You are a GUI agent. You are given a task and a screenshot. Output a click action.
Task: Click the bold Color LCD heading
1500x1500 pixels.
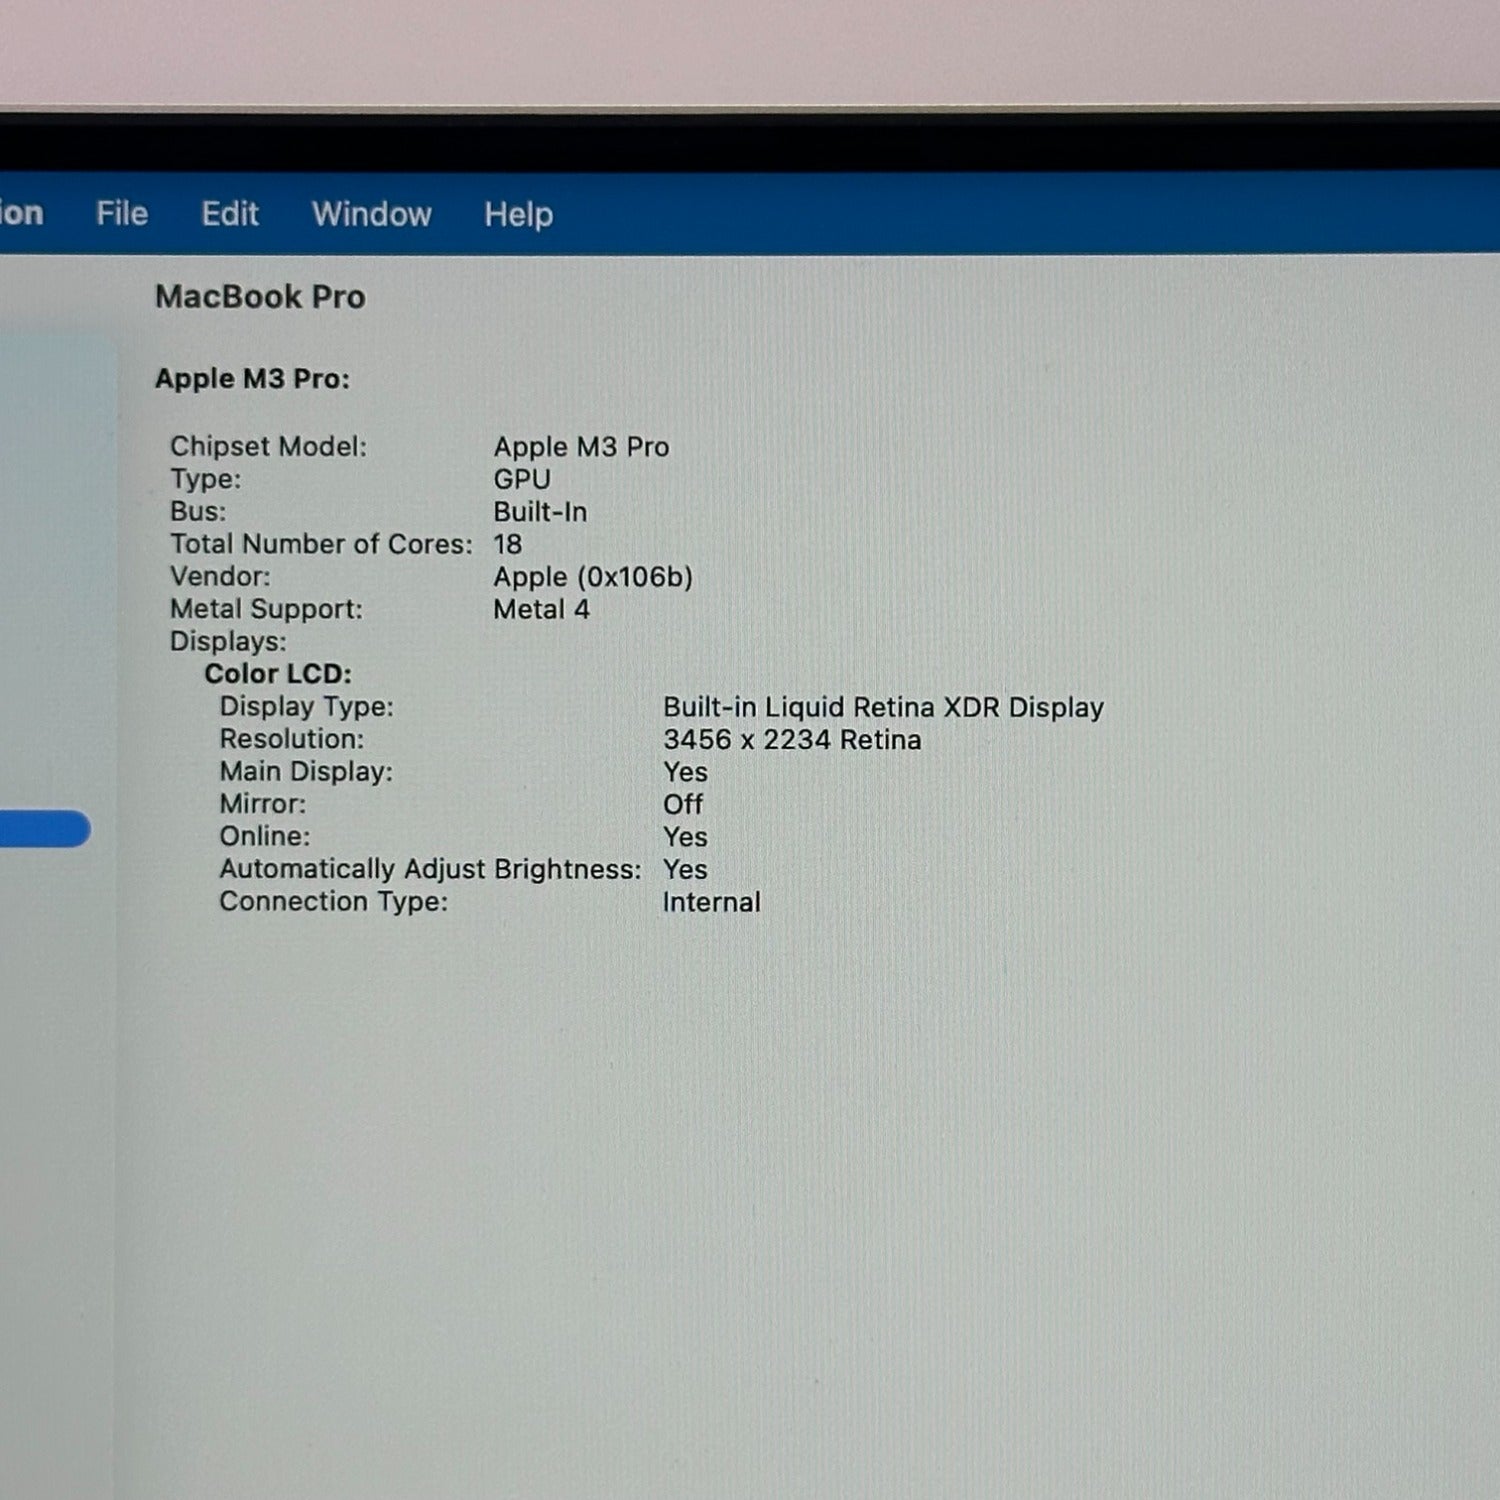click(278, 674)
